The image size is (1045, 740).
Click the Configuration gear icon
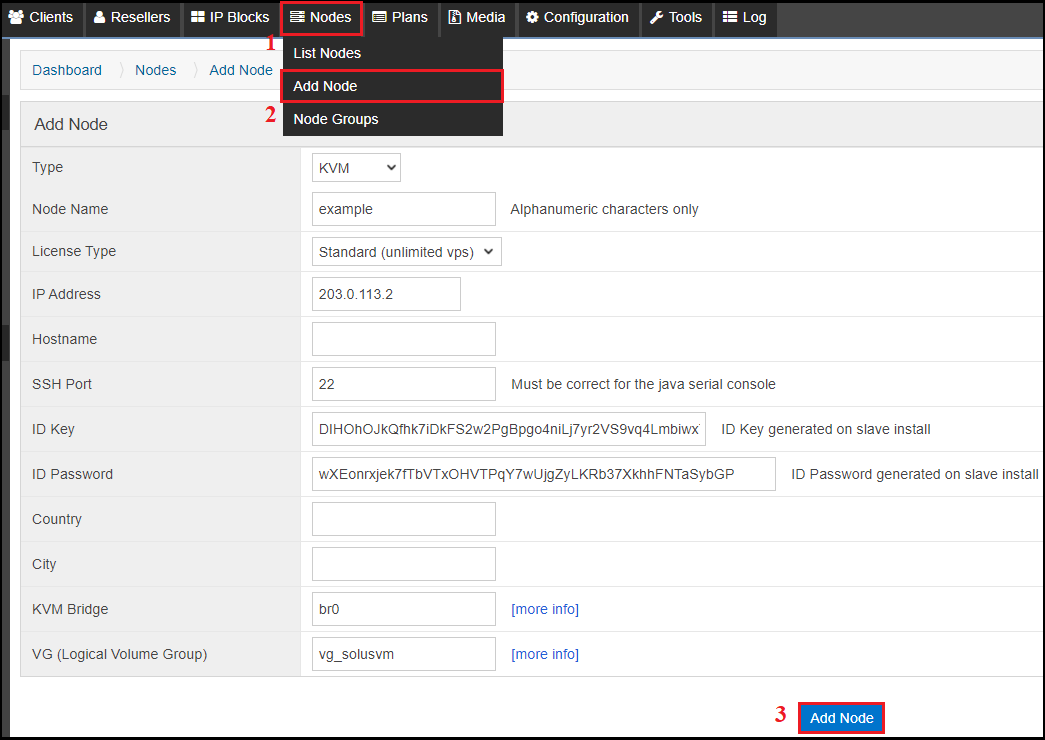532,17
